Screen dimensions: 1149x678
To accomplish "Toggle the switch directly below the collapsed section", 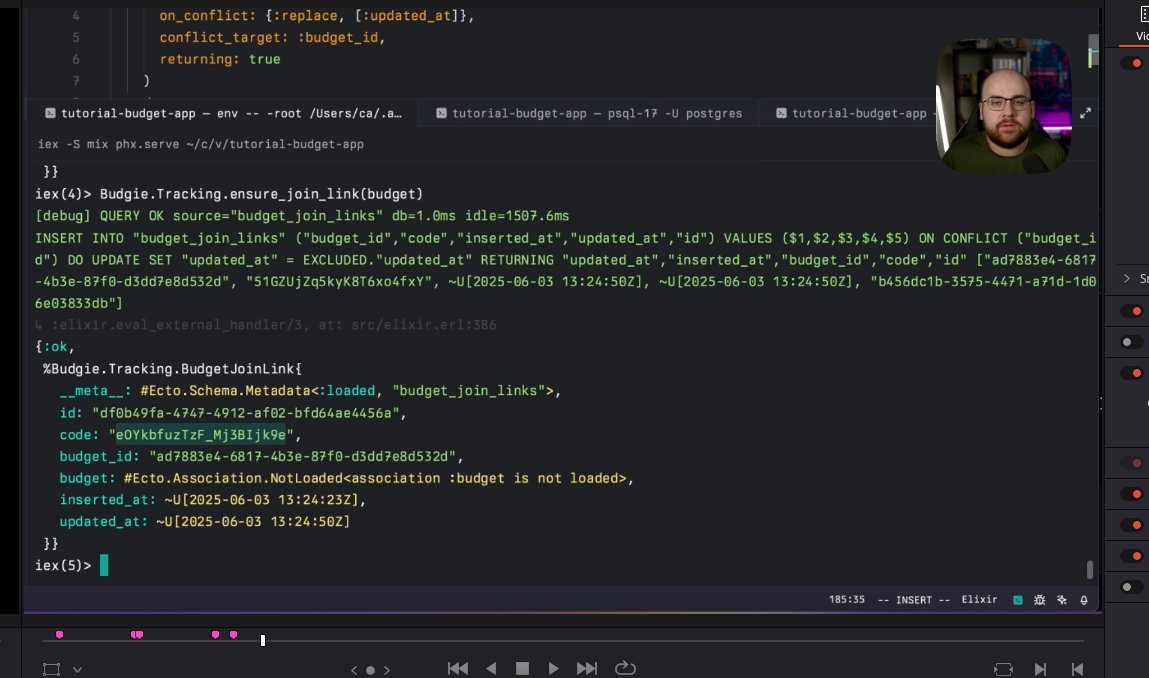I will coord(1132,311).
